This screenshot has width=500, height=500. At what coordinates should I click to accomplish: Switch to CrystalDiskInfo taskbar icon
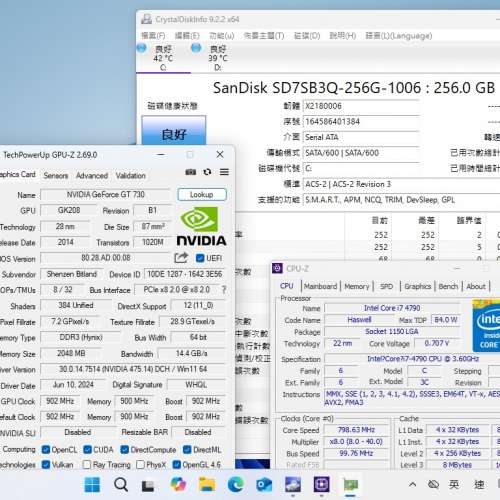click(x=293, y=485)
